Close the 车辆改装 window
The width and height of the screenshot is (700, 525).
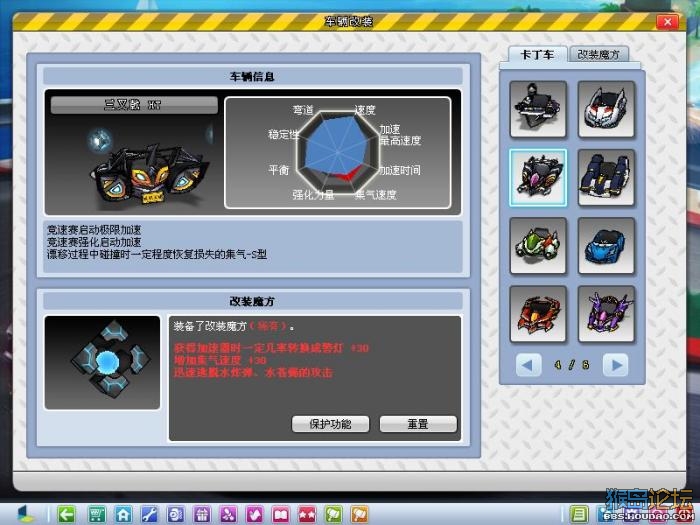pos(667,22)
